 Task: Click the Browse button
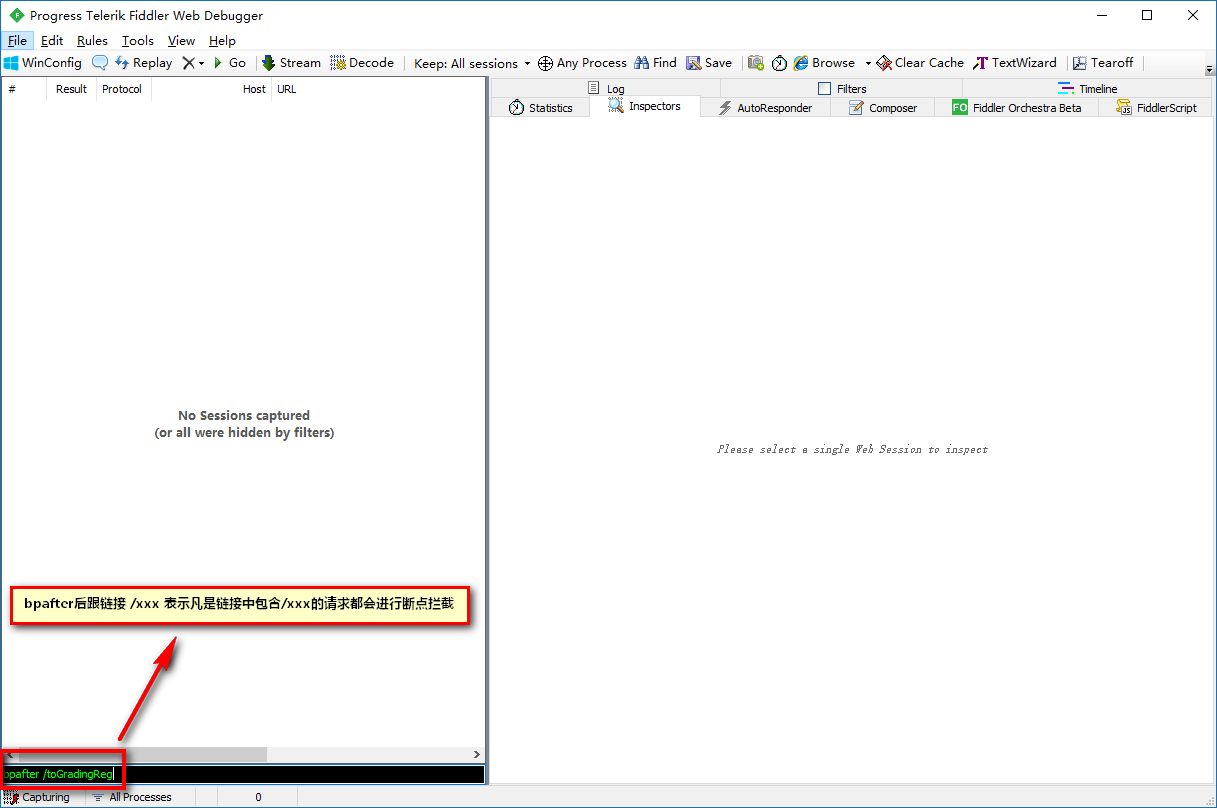pos(825,63)
